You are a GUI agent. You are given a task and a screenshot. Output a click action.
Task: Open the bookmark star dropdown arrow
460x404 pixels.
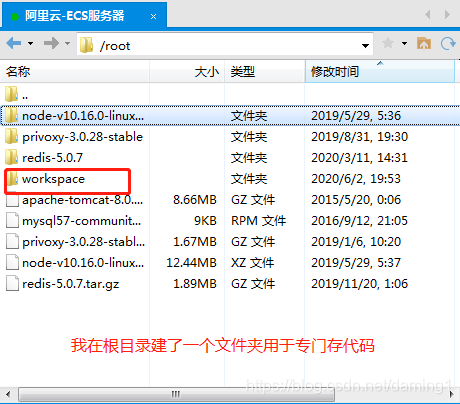(404, 43)
